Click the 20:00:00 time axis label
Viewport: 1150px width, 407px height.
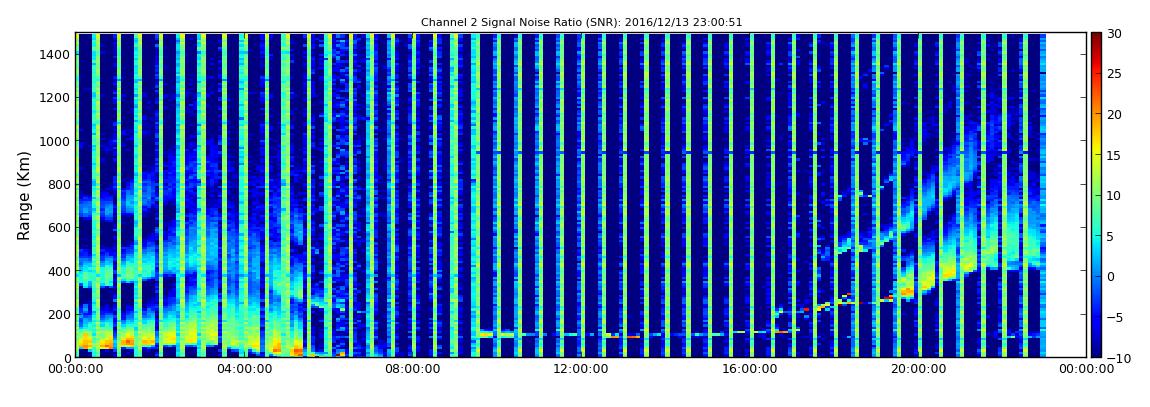(920, 370)
